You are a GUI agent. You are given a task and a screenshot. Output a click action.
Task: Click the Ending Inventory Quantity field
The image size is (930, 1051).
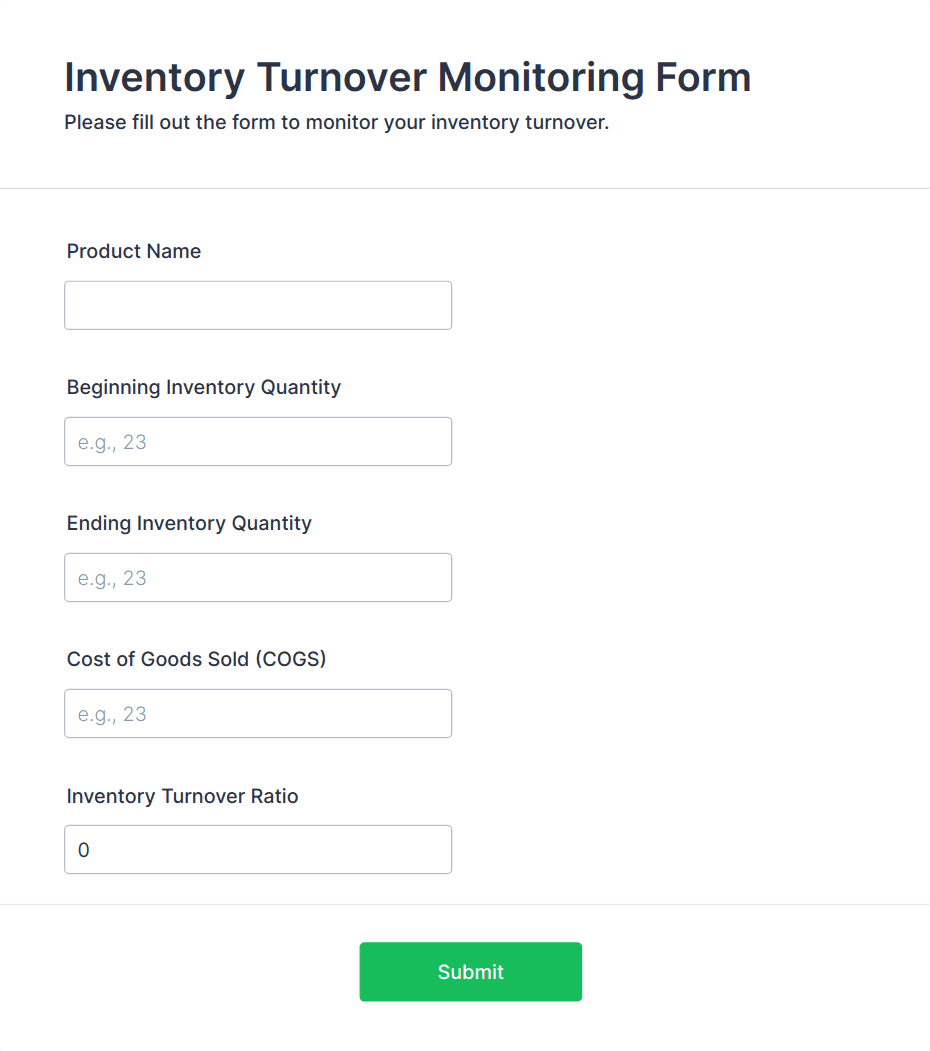click(x=258, y=577)
